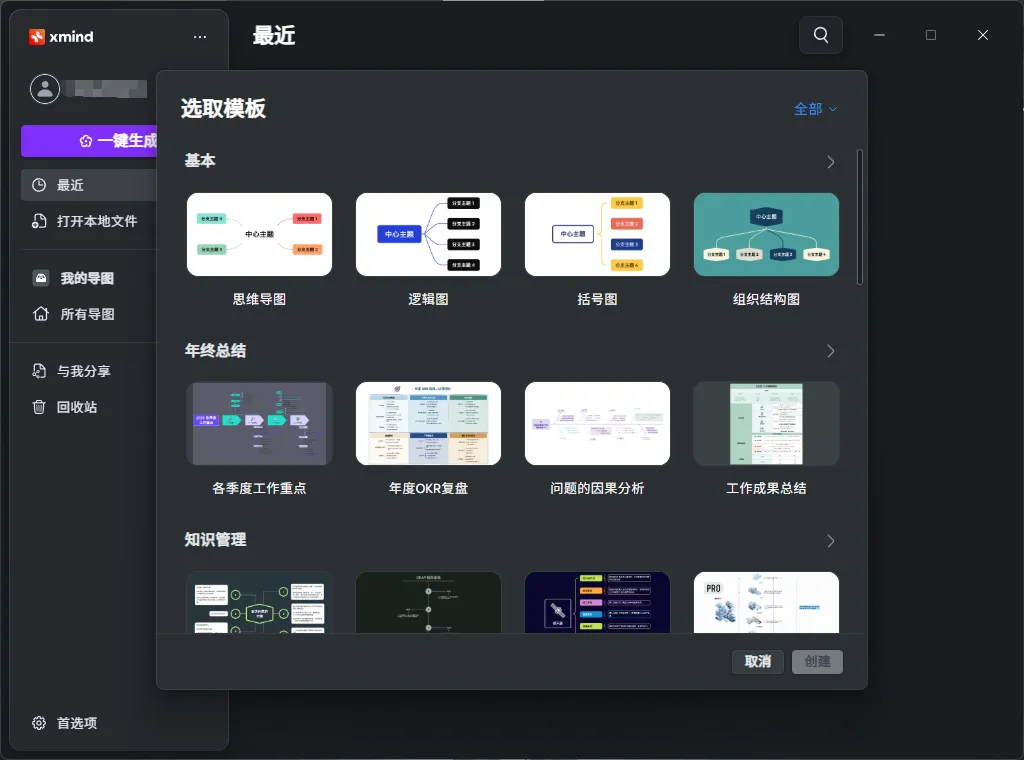The image size is (1024, 760).
Task: Select the 年度OKR复盘 template thumbnail
Action: click(x=428, y=424)
